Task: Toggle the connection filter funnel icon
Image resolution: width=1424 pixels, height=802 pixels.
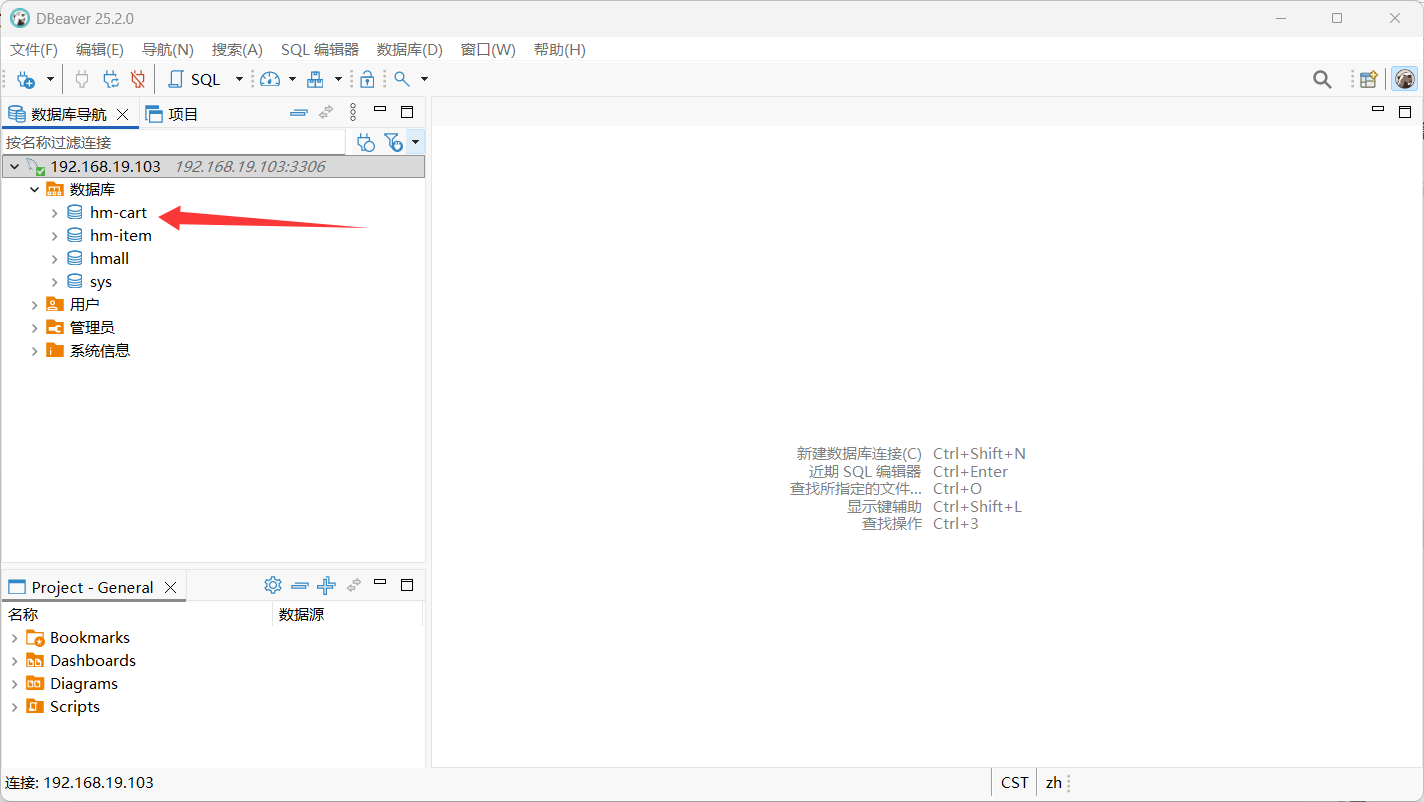Action: (394, 142)
